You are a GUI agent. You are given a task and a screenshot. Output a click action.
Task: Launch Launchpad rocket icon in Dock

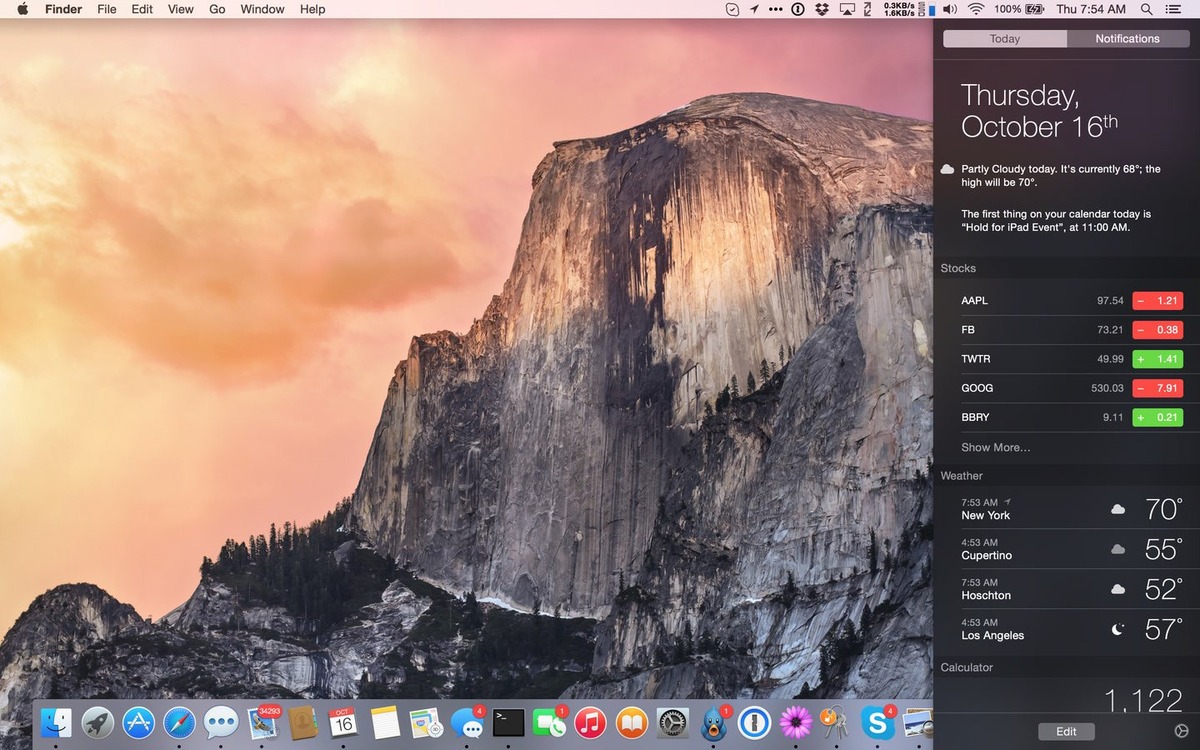click(98, 722)
